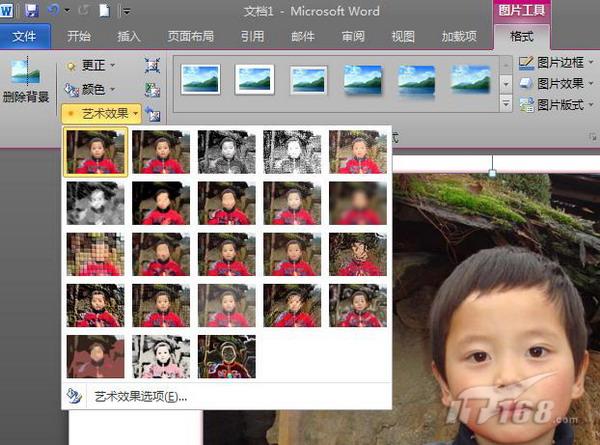Open the picture styles dialog launcher
This screenshot has width=600, height=445.
(593, 137)
